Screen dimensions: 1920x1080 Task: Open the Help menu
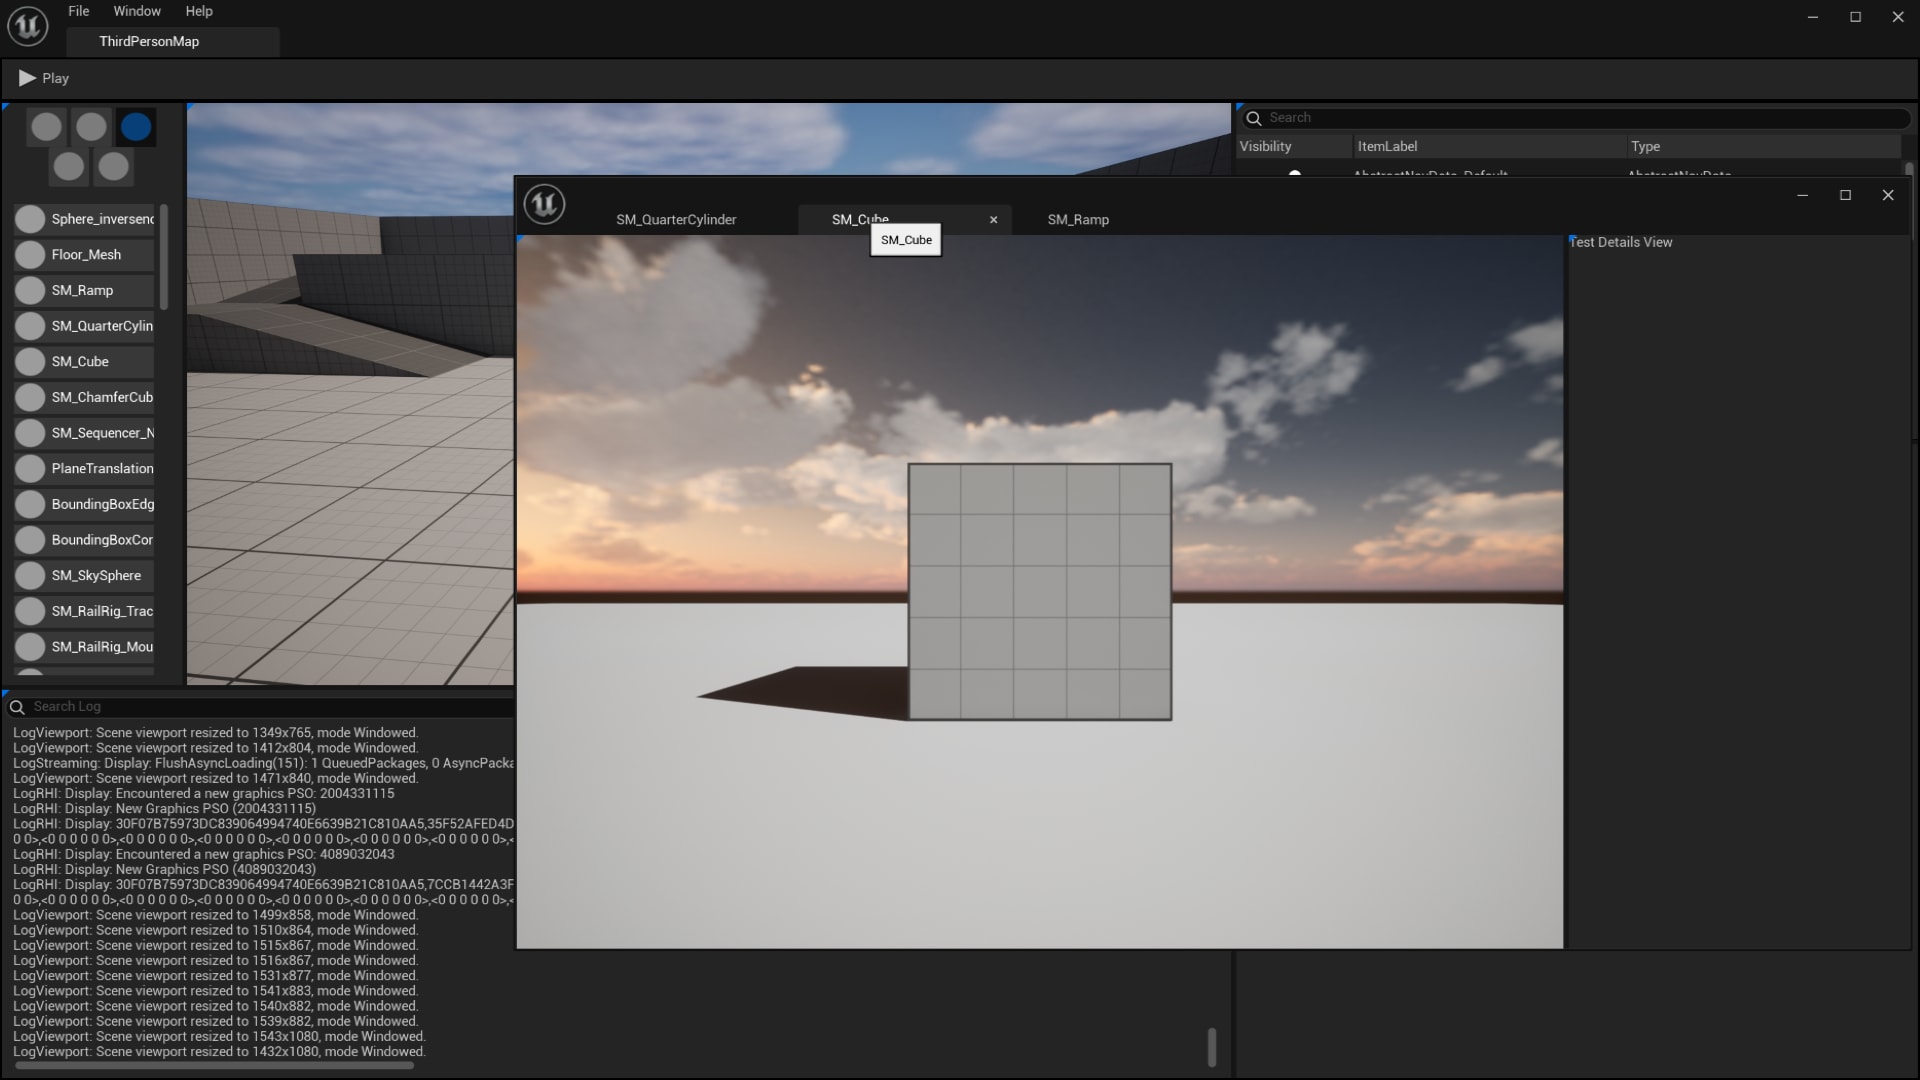198,11
